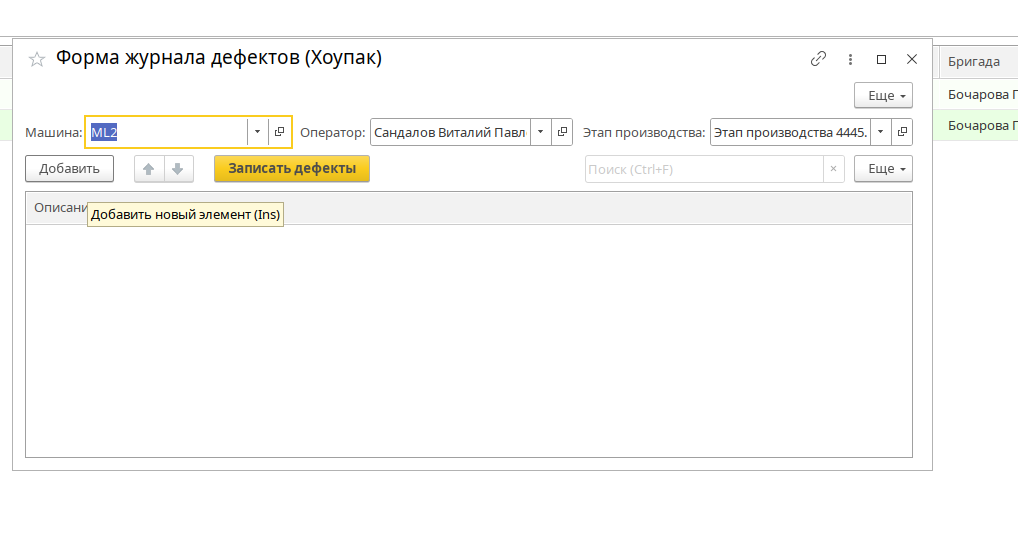Open the selected Машина record icon
The image size is (1018, 536).
click(280, 132)
